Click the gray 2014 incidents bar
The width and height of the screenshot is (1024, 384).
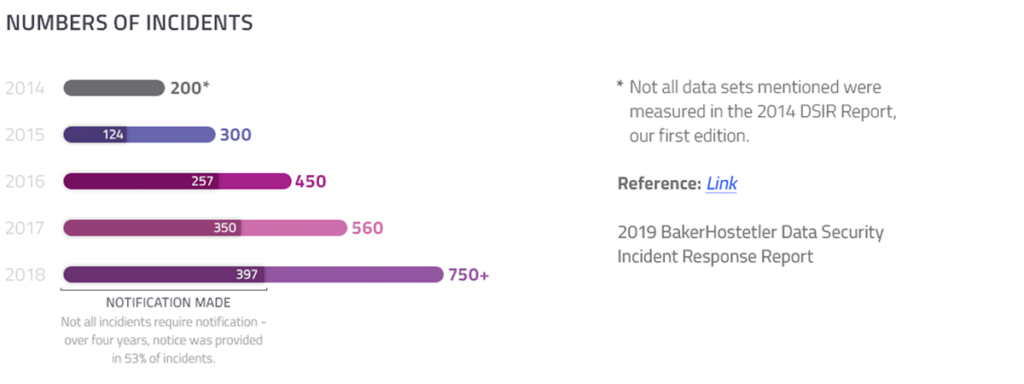(x=114, y=88)
